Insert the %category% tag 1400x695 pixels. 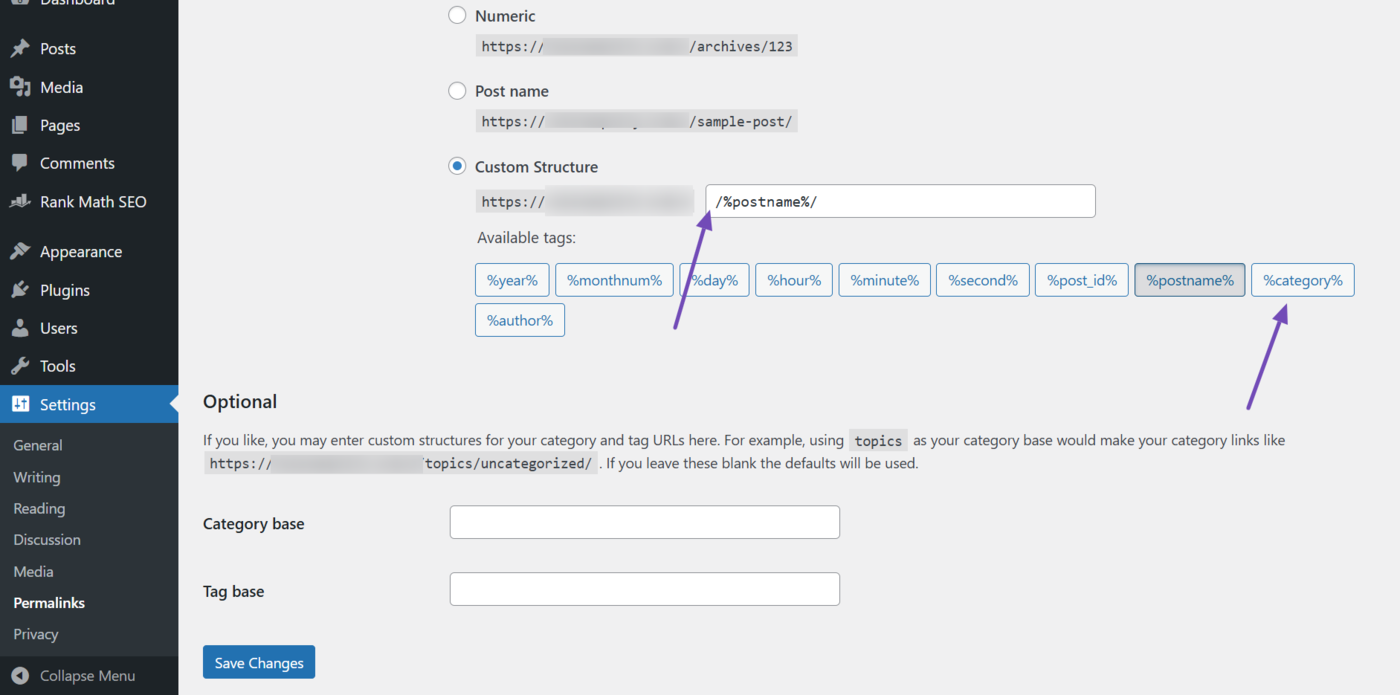[1303, 280]
